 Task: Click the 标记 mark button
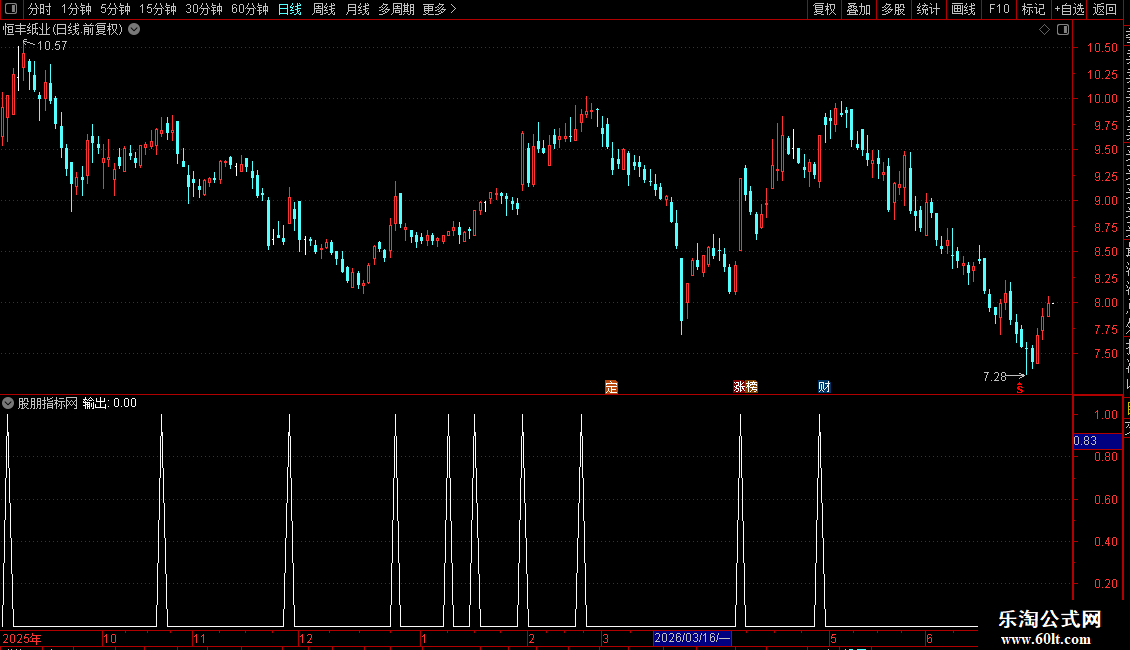(x=1033, y=9)
